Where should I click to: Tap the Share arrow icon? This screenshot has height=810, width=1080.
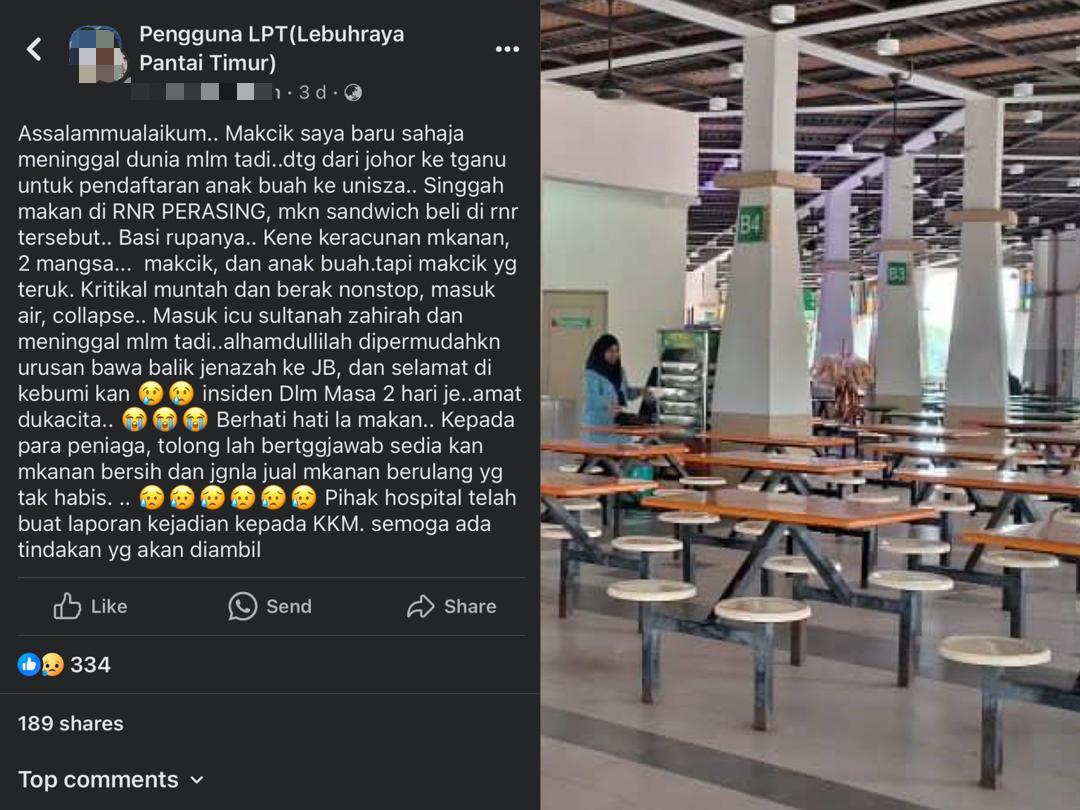[x=420, y=606]
